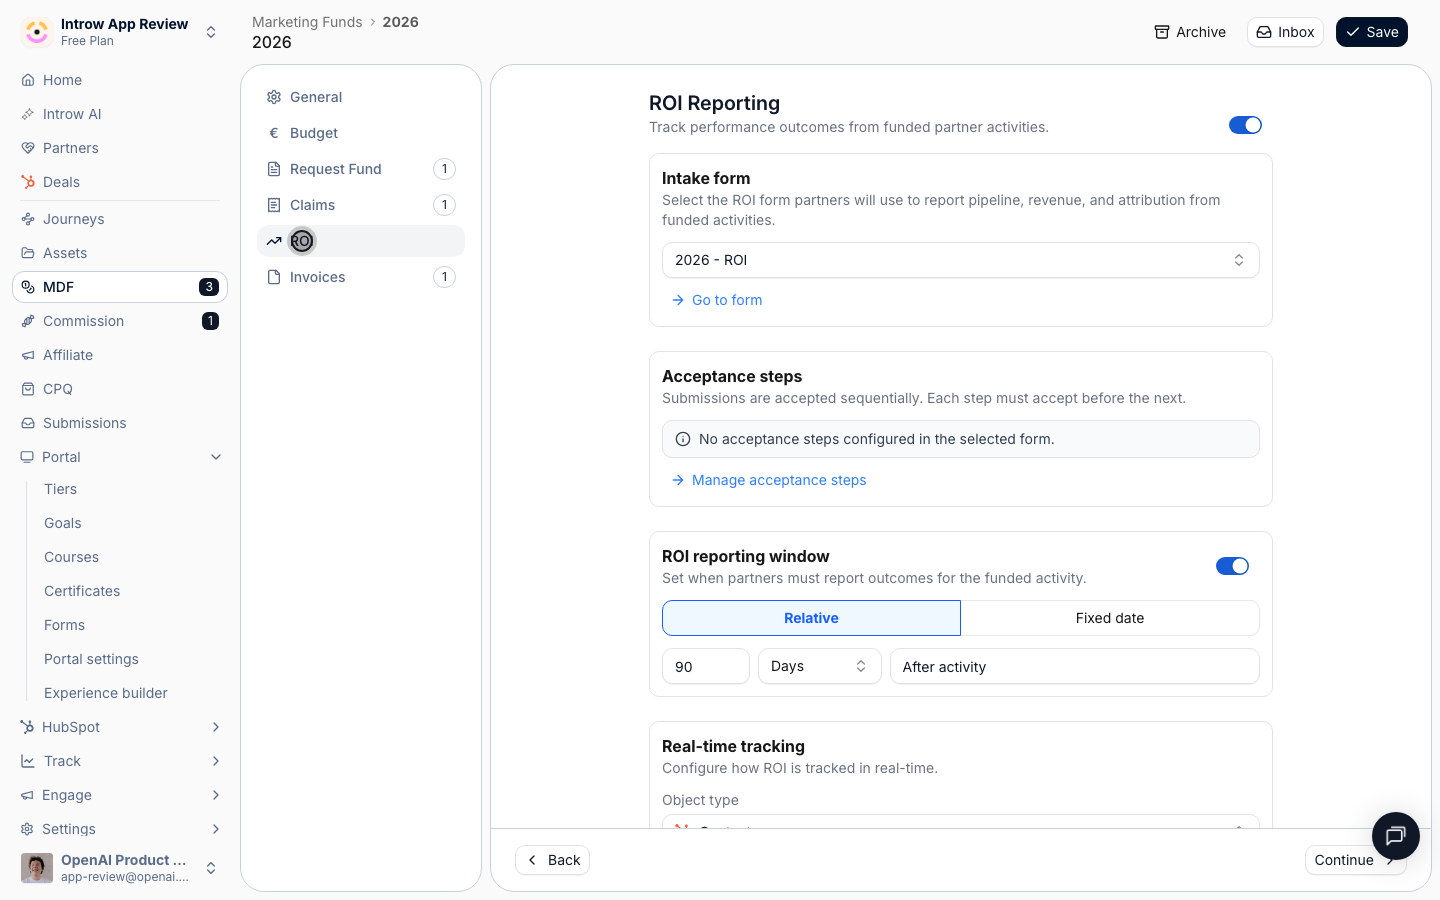Screen dimensions: 1440x900
Task: Click the ROI Reporting heading
Action: click(714, 103)
